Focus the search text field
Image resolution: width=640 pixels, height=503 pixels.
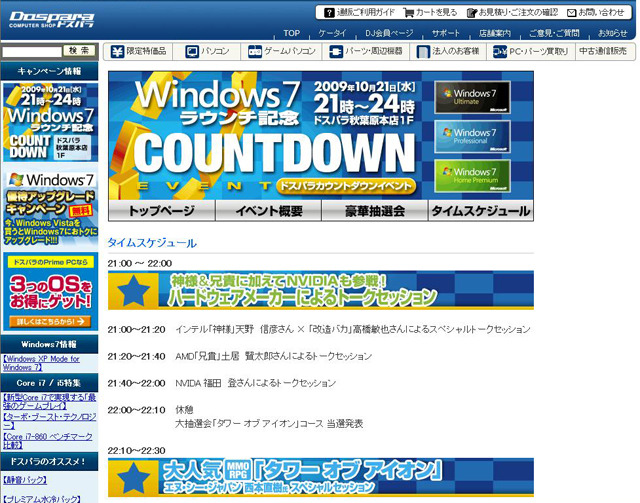(32, 51)
